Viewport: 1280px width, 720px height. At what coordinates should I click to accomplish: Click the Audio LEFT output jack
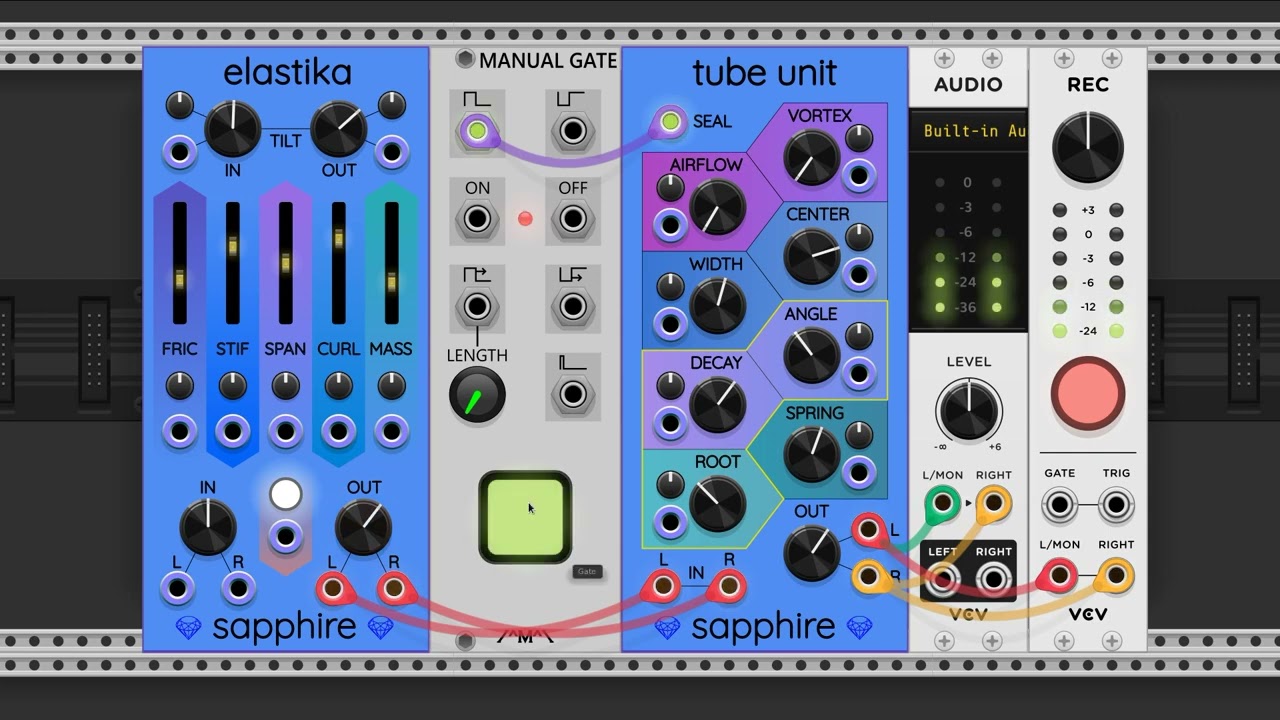tap(942, 578)
